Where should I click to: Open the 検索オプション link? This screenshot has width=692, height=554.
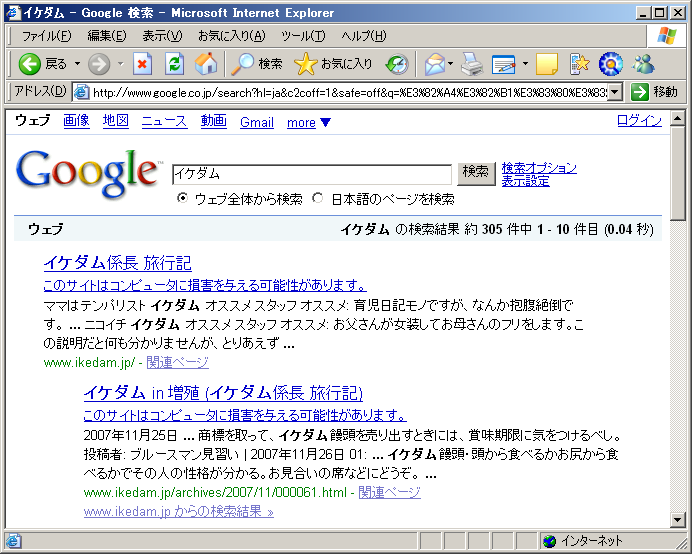coord(539,167)
